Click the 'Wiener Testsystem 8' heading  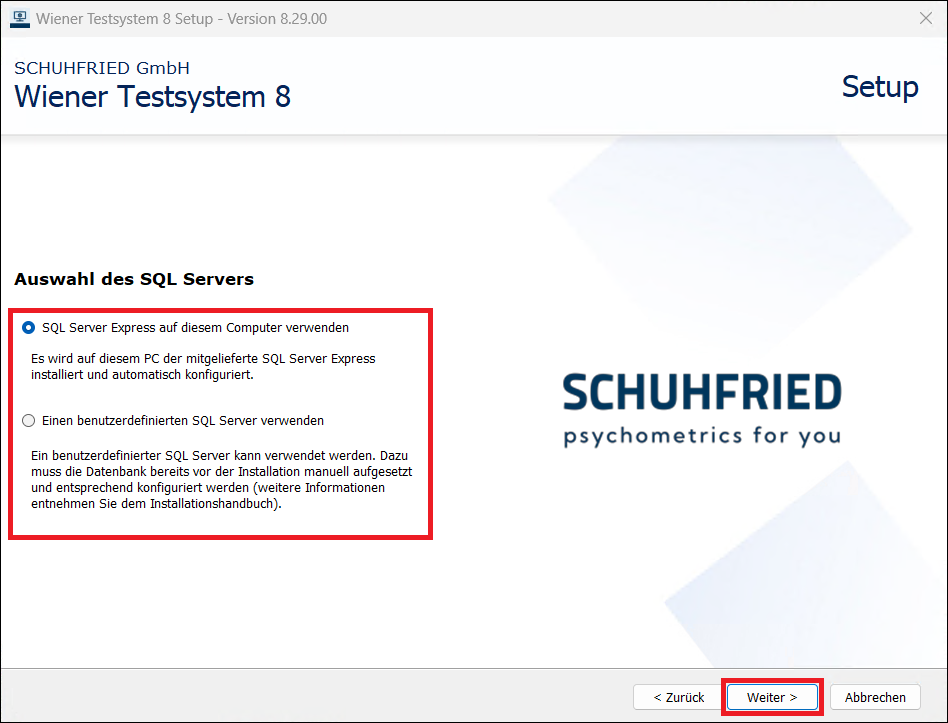(x=151, y=97)
